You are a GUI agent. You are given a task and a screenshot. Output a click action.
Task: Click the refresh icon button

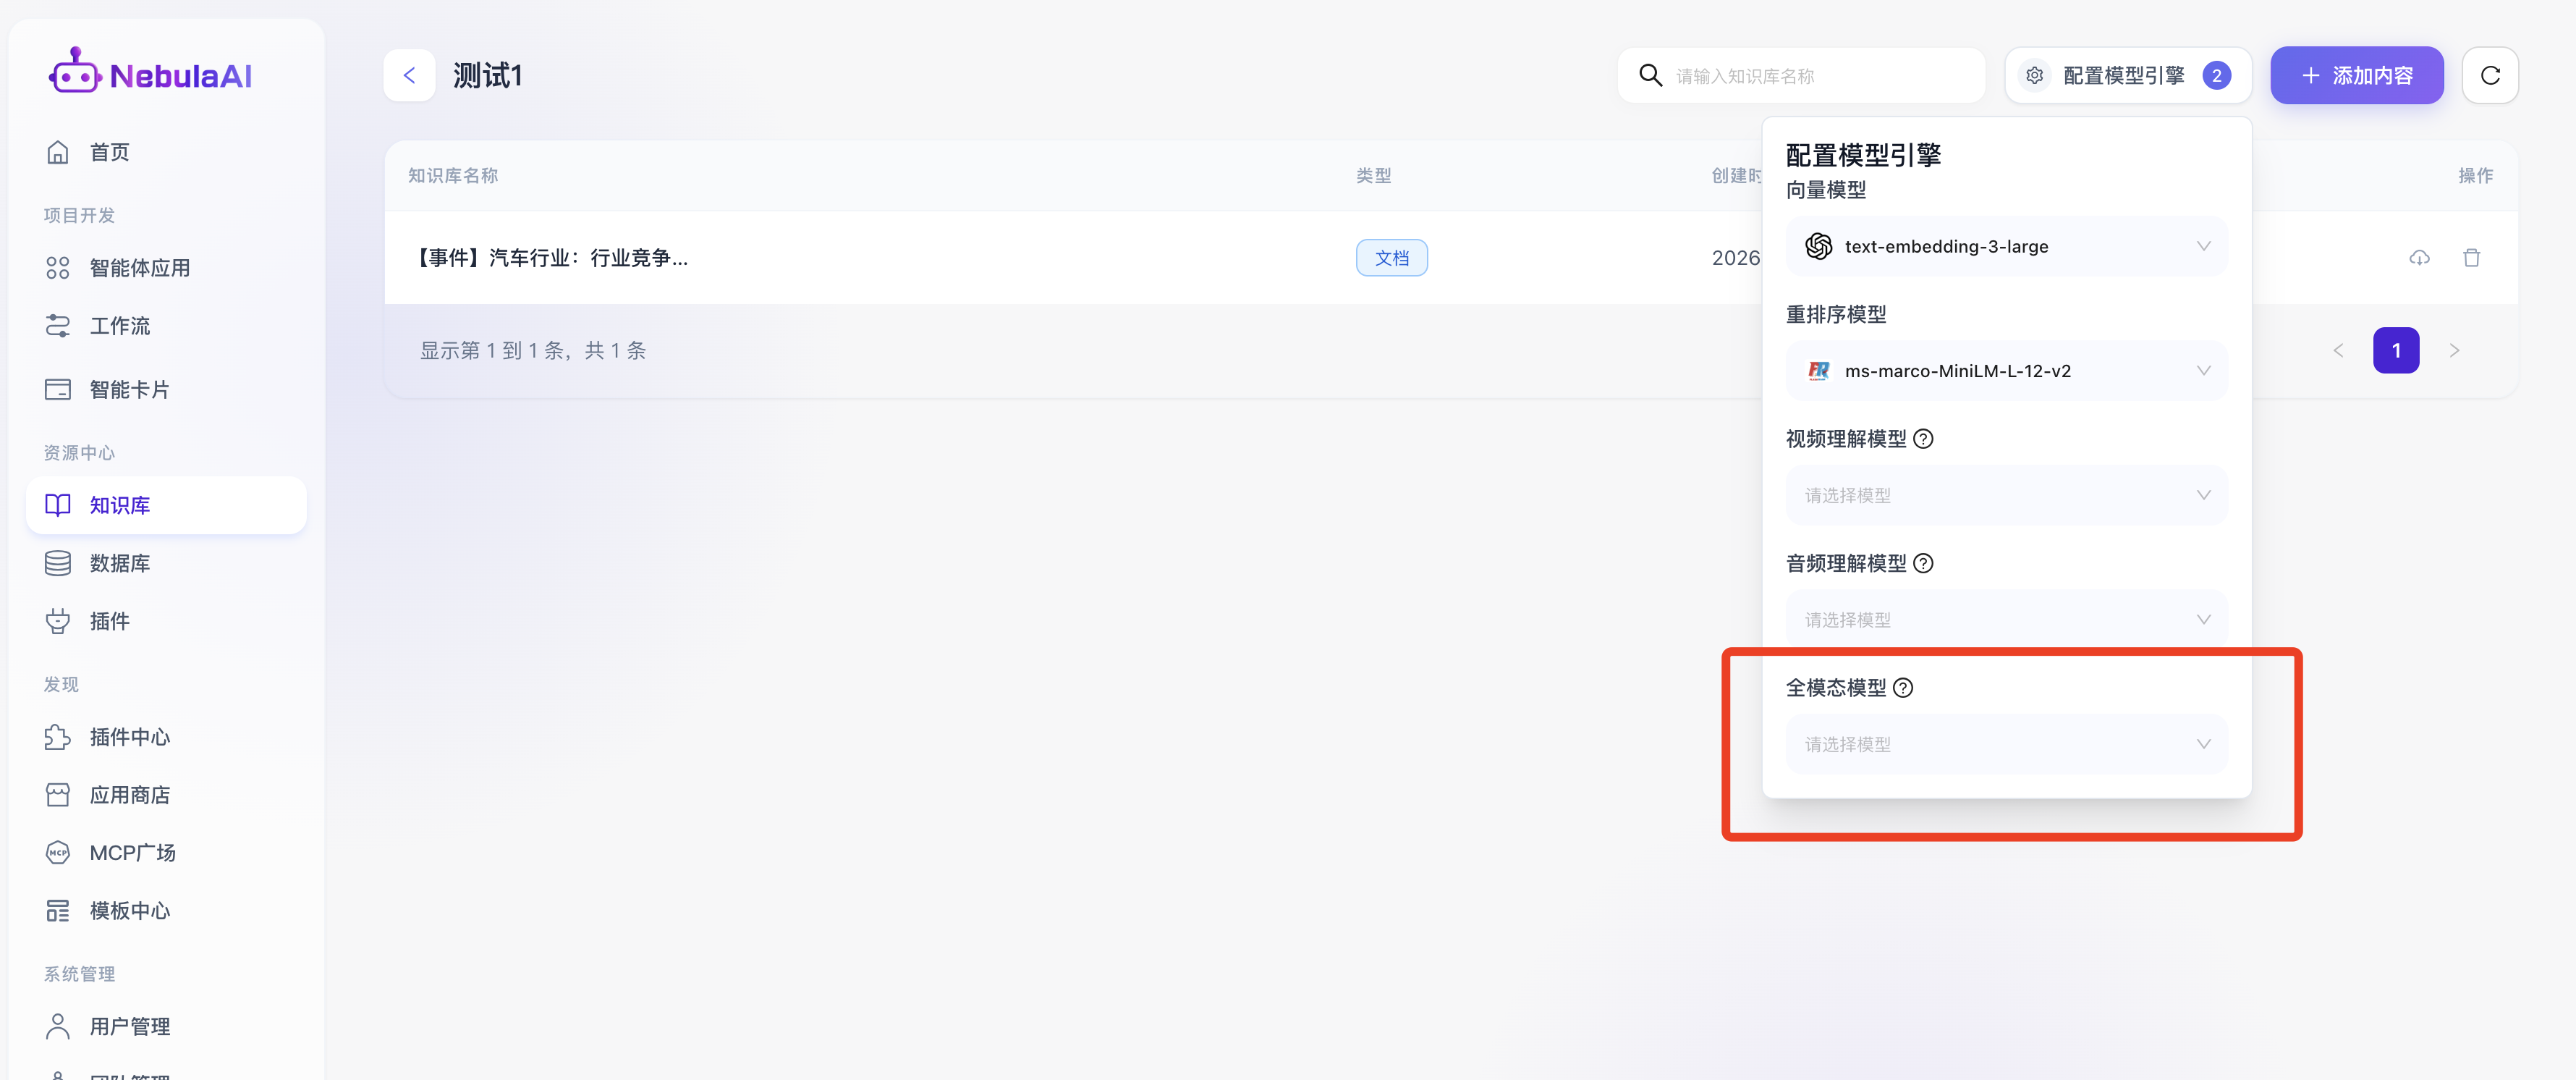click(2489, 75)
